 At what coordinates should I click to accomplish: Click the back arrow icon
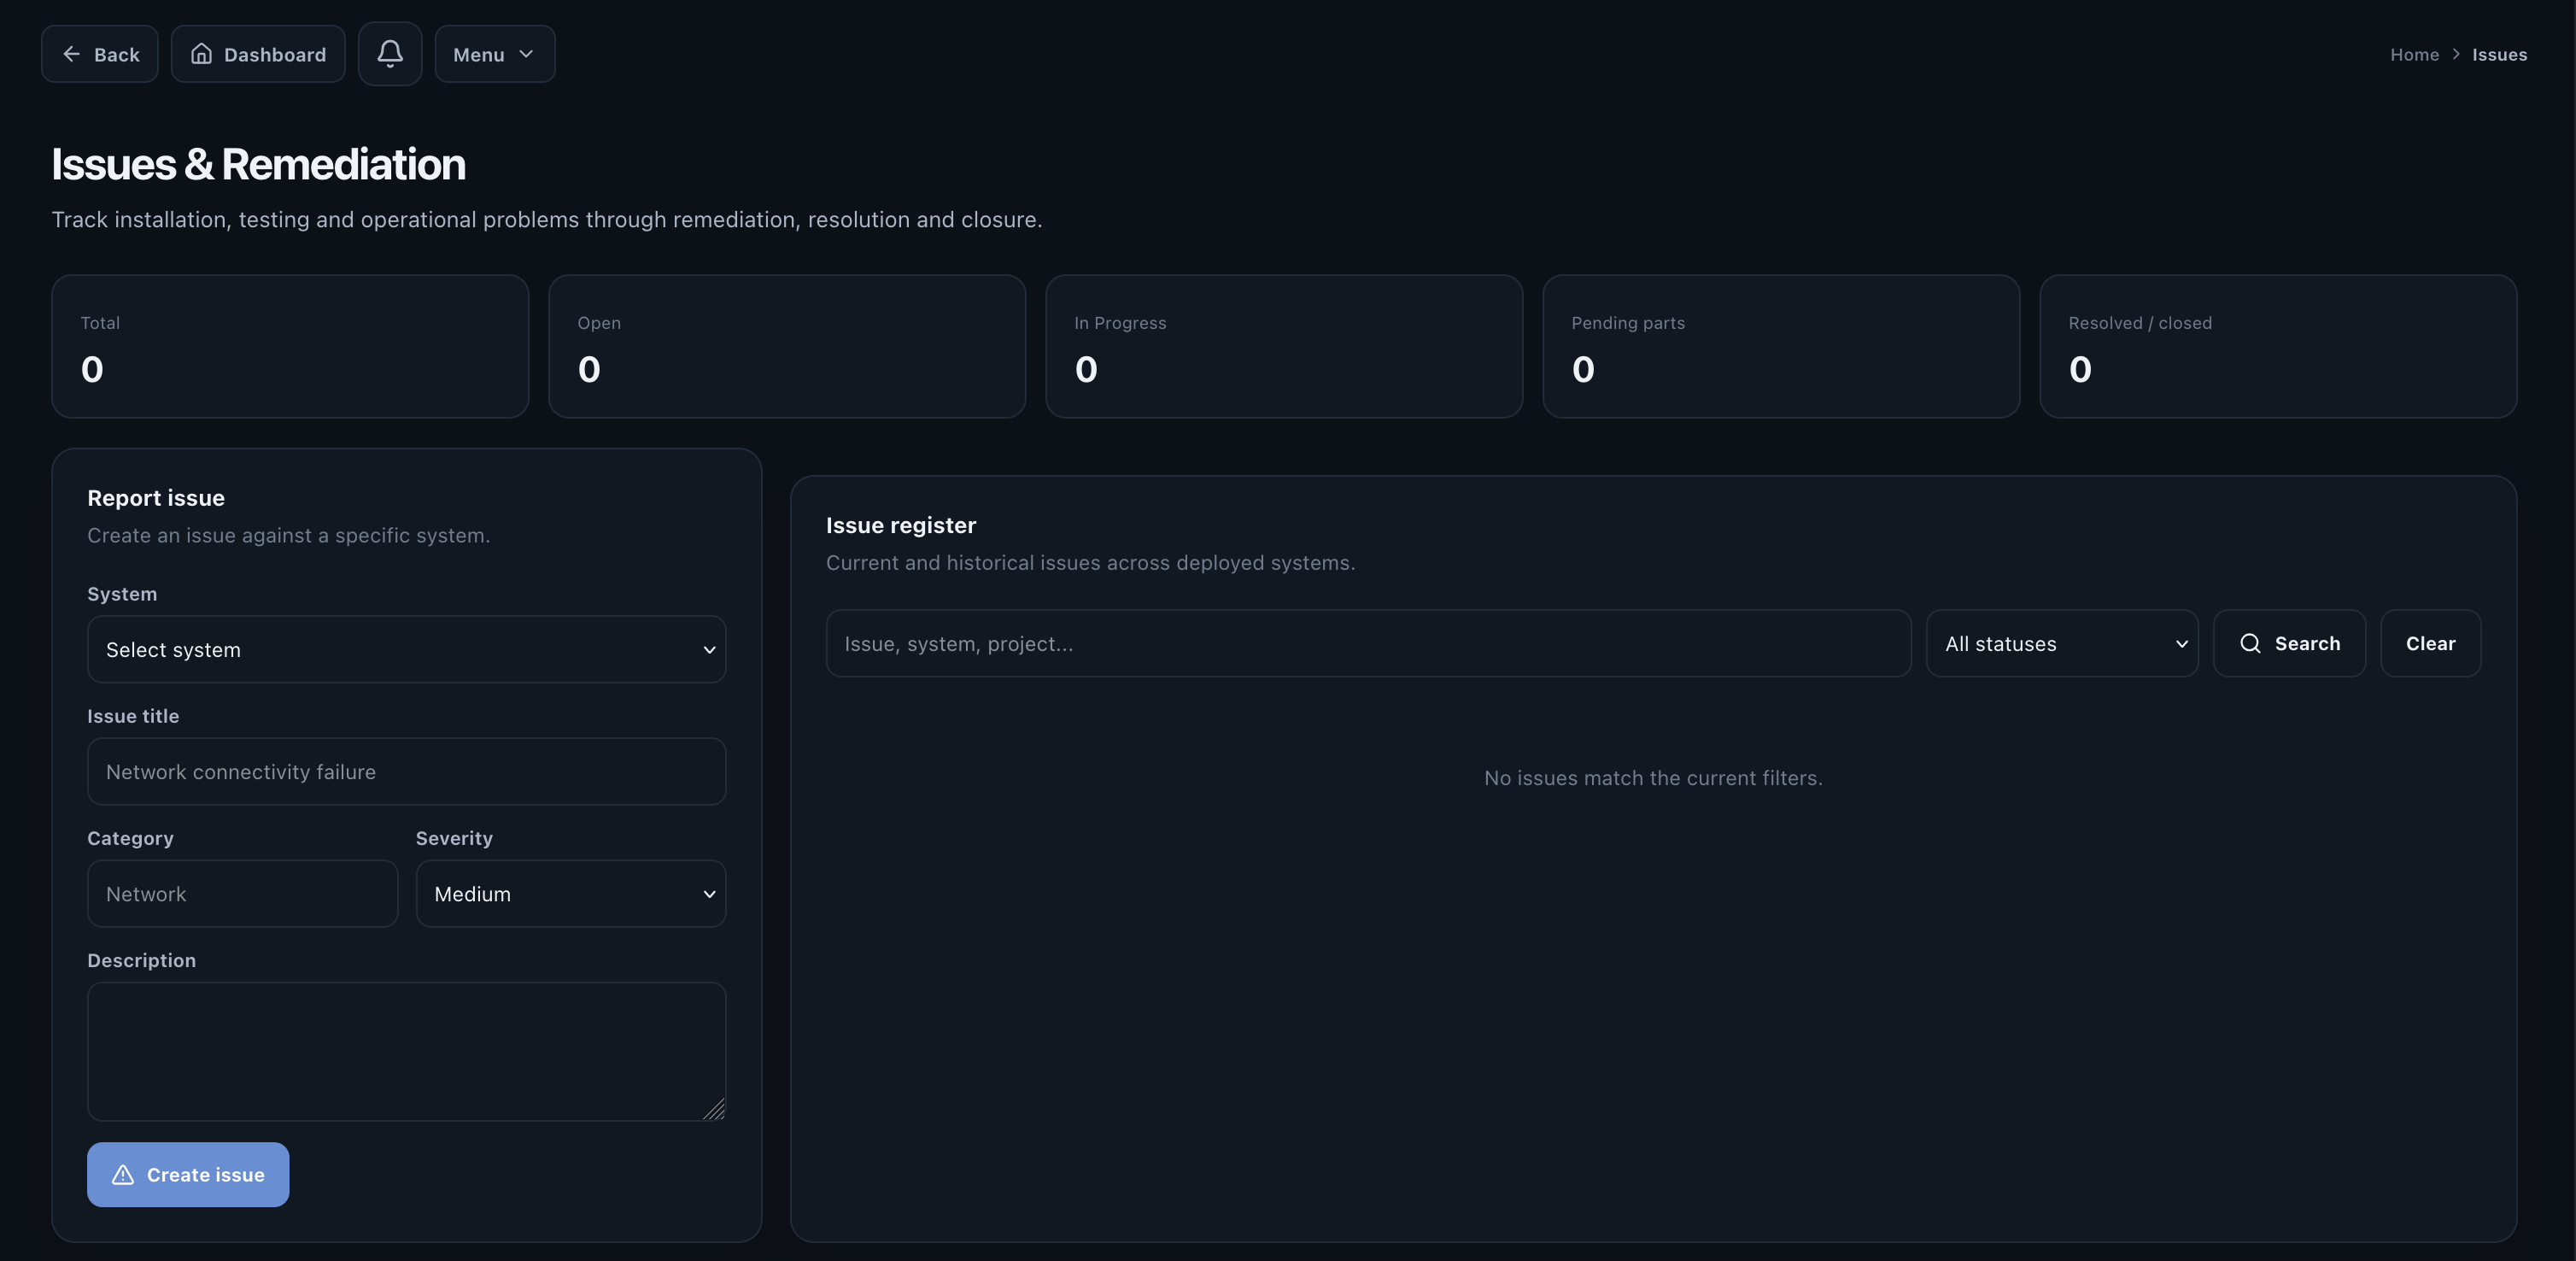tap(72, 54)
